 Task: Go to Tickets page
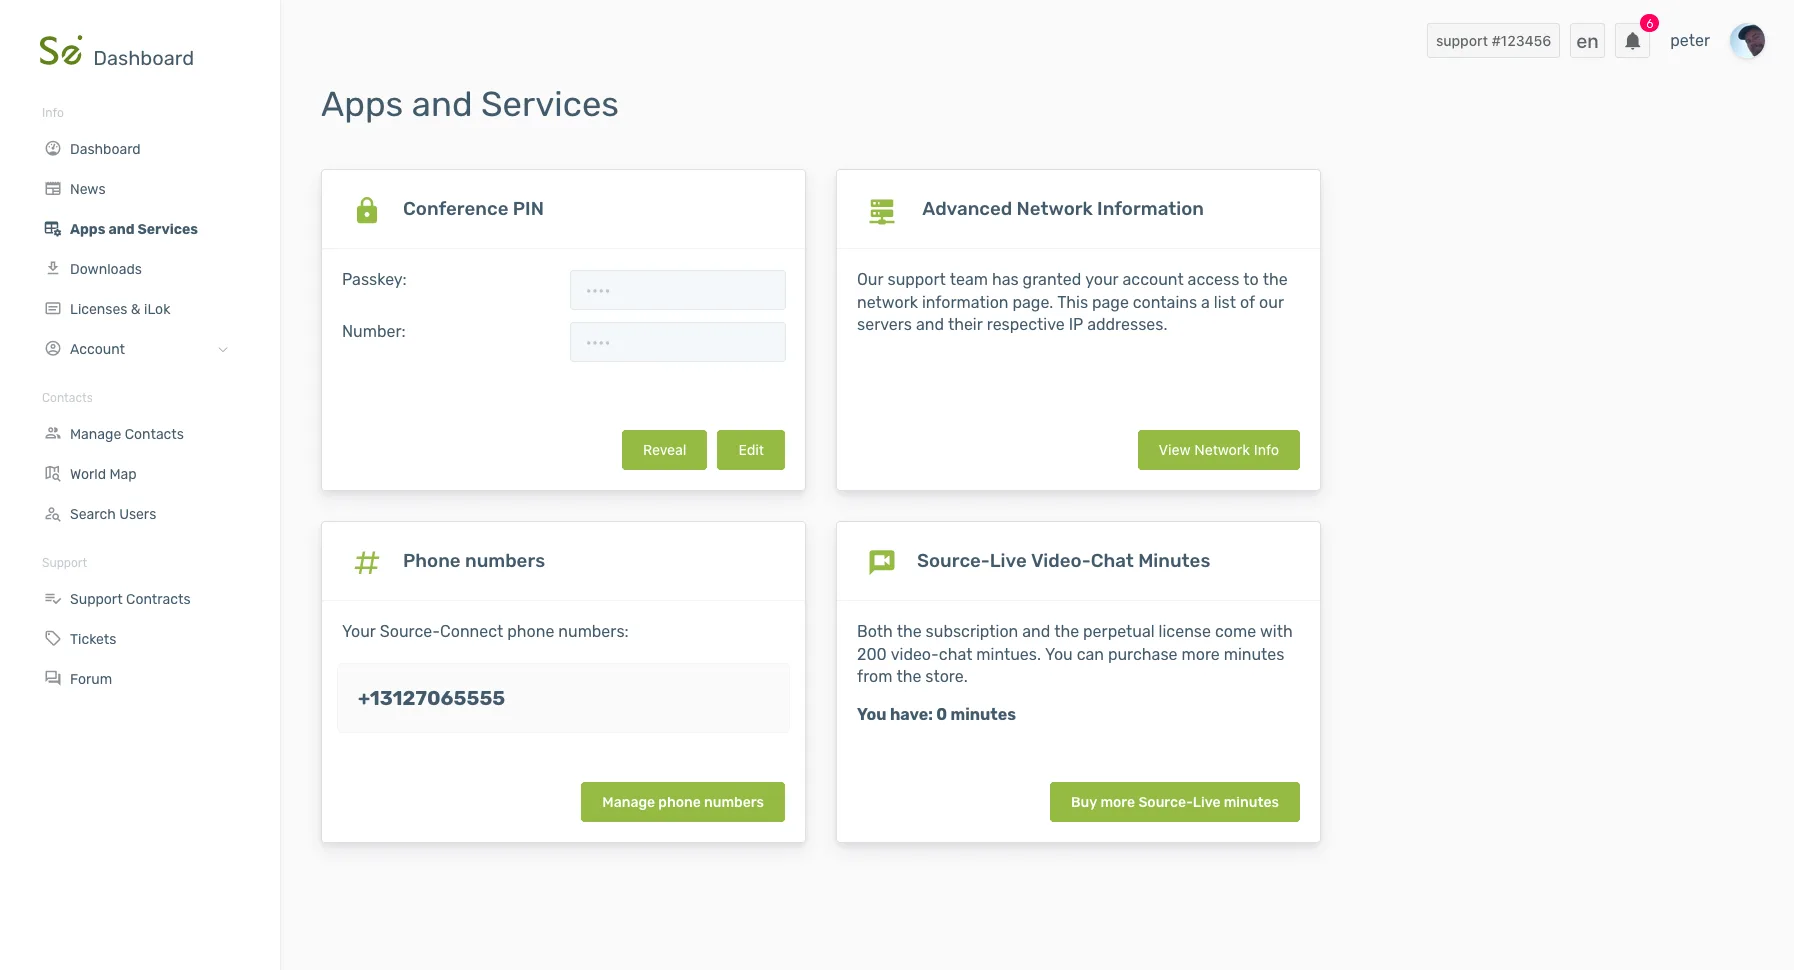(x=93, y=639)
